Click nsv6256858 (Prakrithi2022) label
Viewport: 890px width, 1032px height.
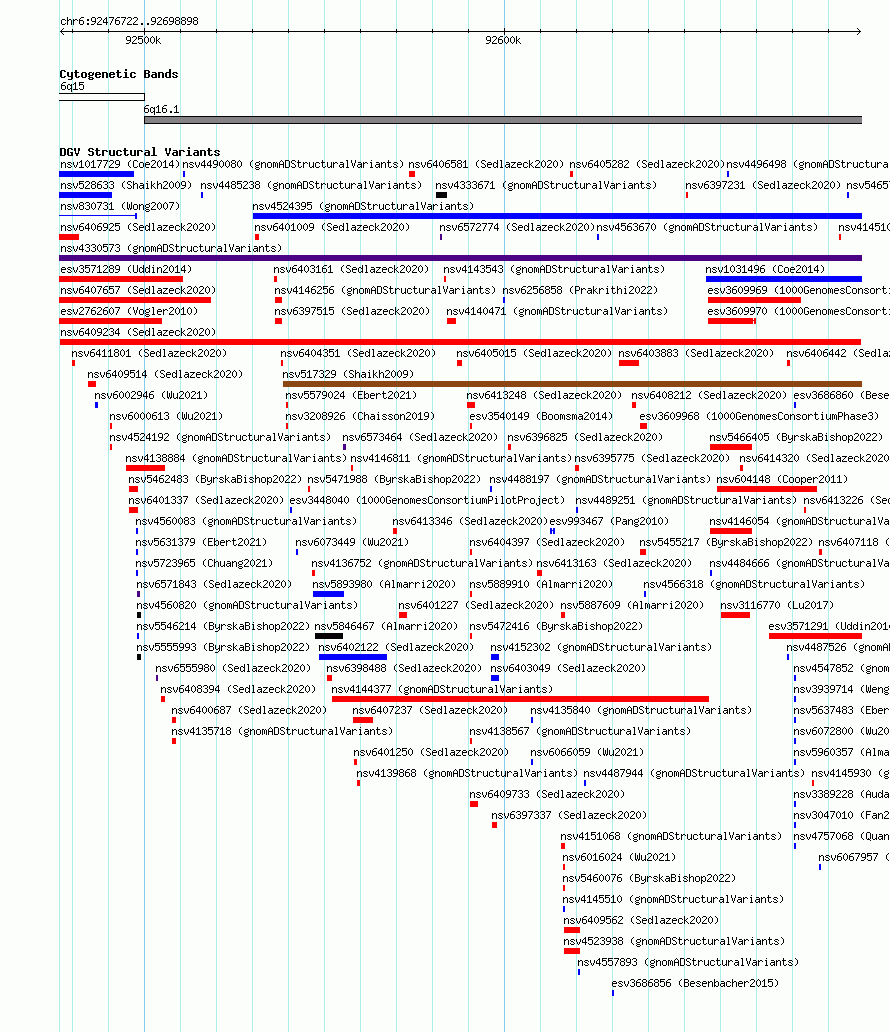click(581, 290)
